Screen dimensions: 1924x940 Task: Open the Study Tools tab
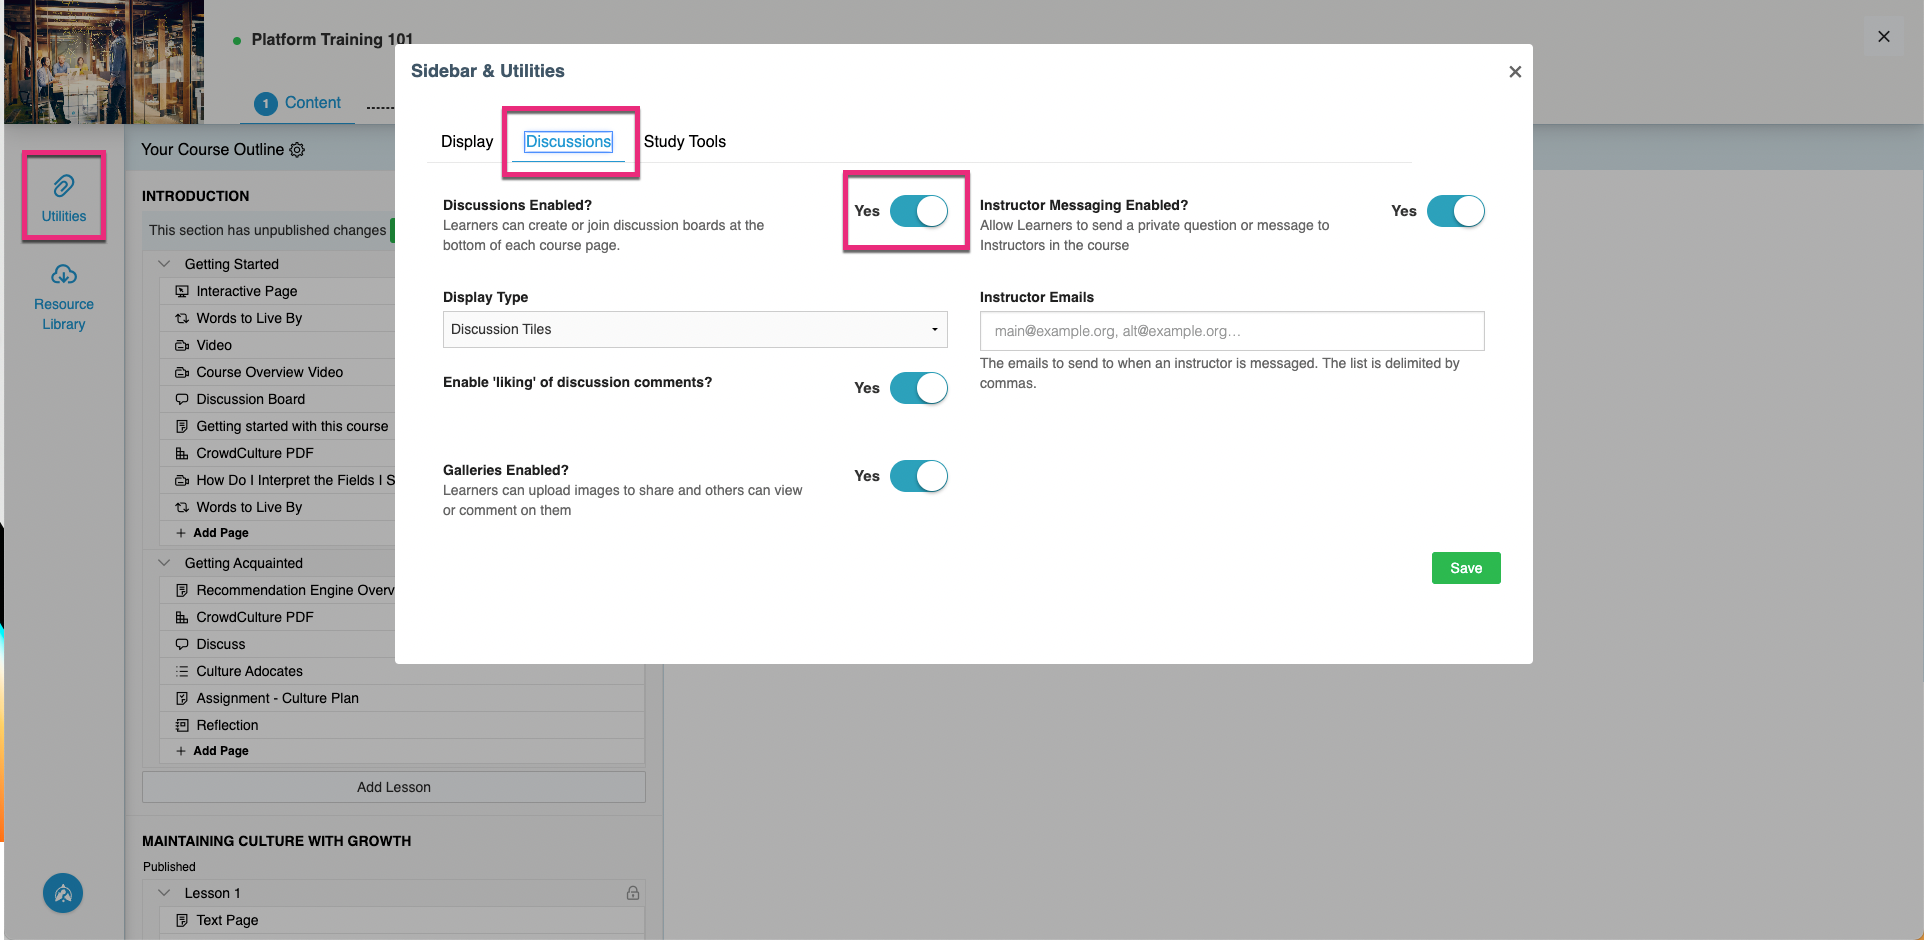(684, 141)
